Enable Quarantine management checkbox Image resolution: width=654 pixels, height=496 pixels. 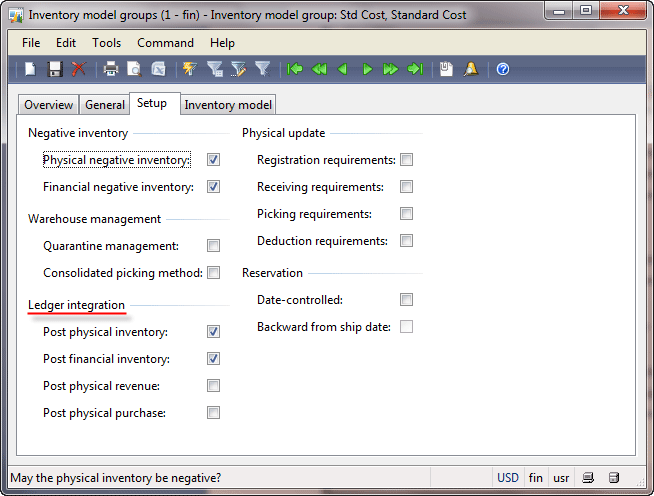213,246
